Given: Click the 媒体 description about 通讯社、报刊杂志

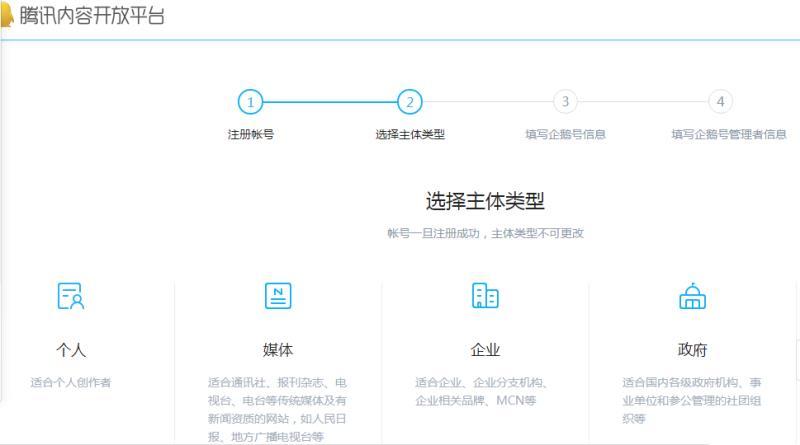Looking at the screenshot, I should coord(278,409).
